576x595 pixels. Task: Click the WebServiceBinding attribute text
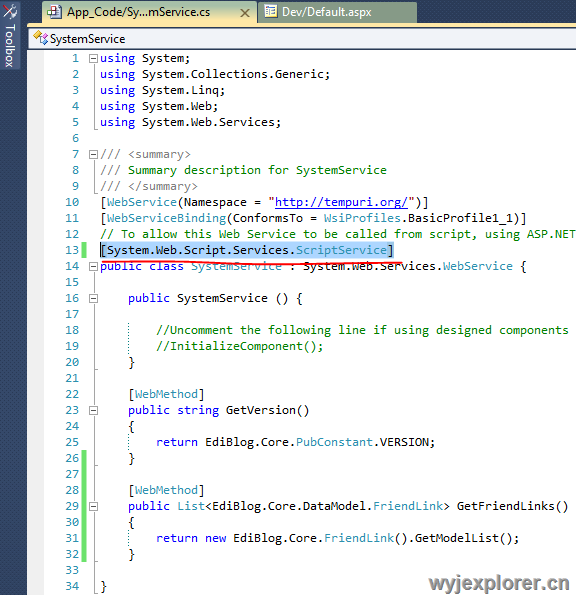(167, 218)
